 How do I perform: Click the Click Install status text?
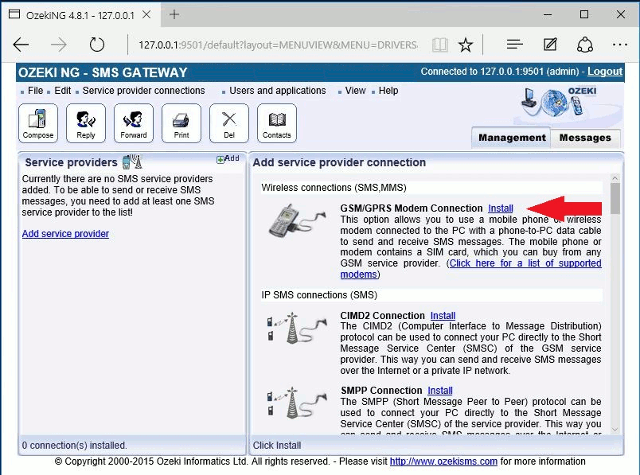277,446
